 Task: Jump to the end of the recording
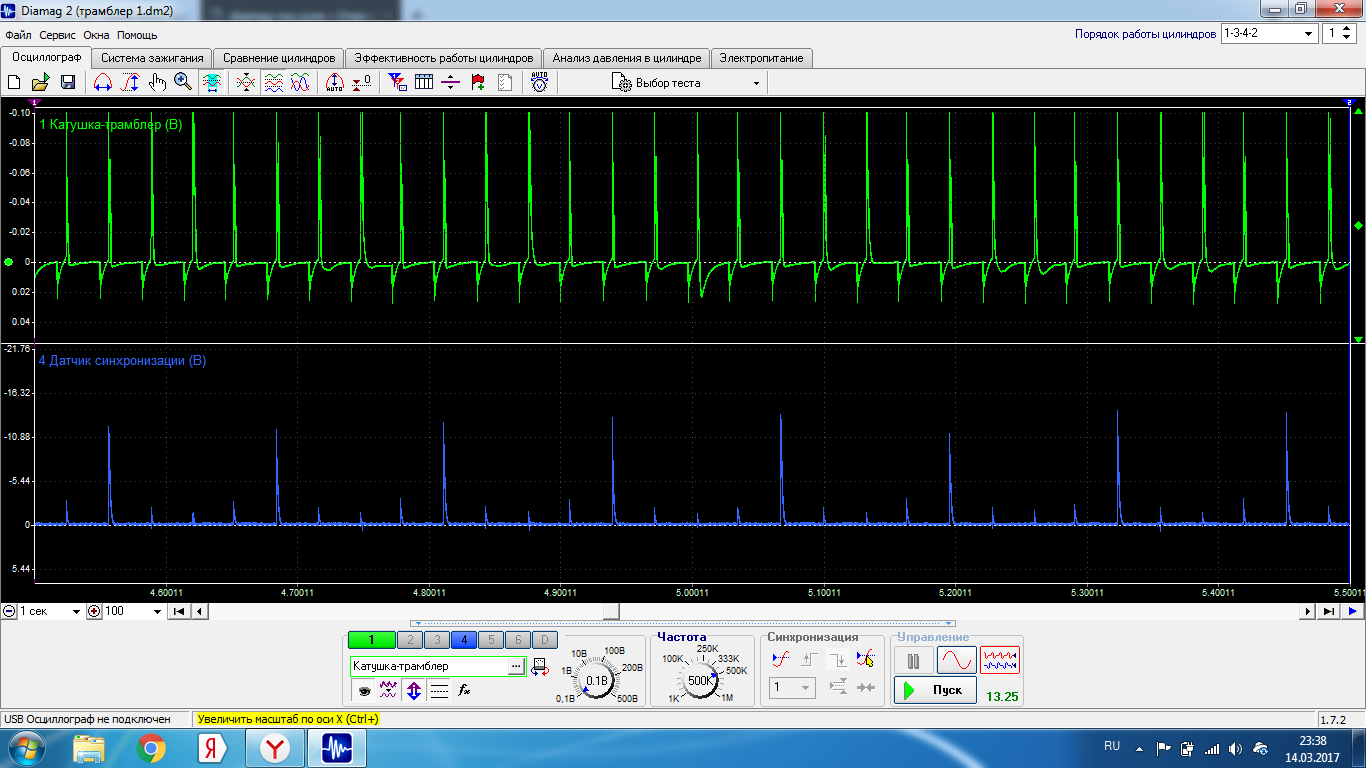pos(1329,611)
